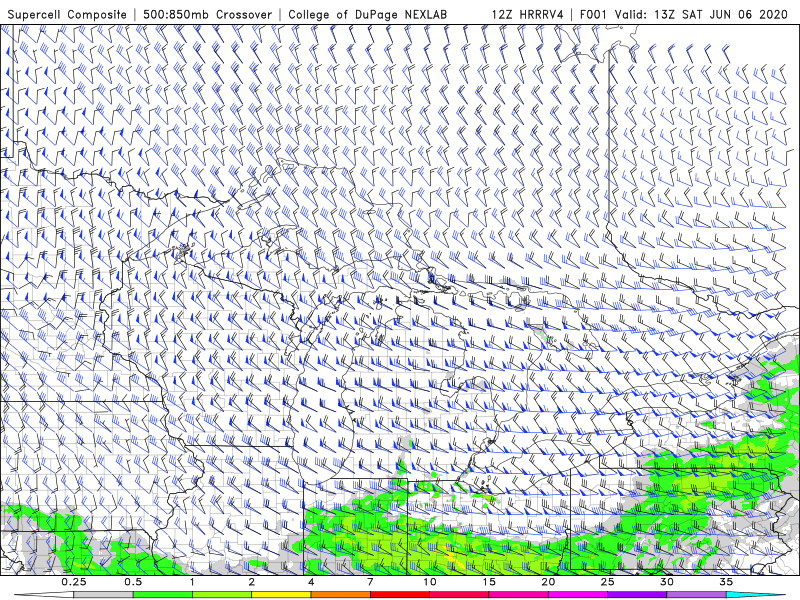800x600 pixels.
Task: Click the yellow-green swatch between 1 and 2
Action: 222,595
